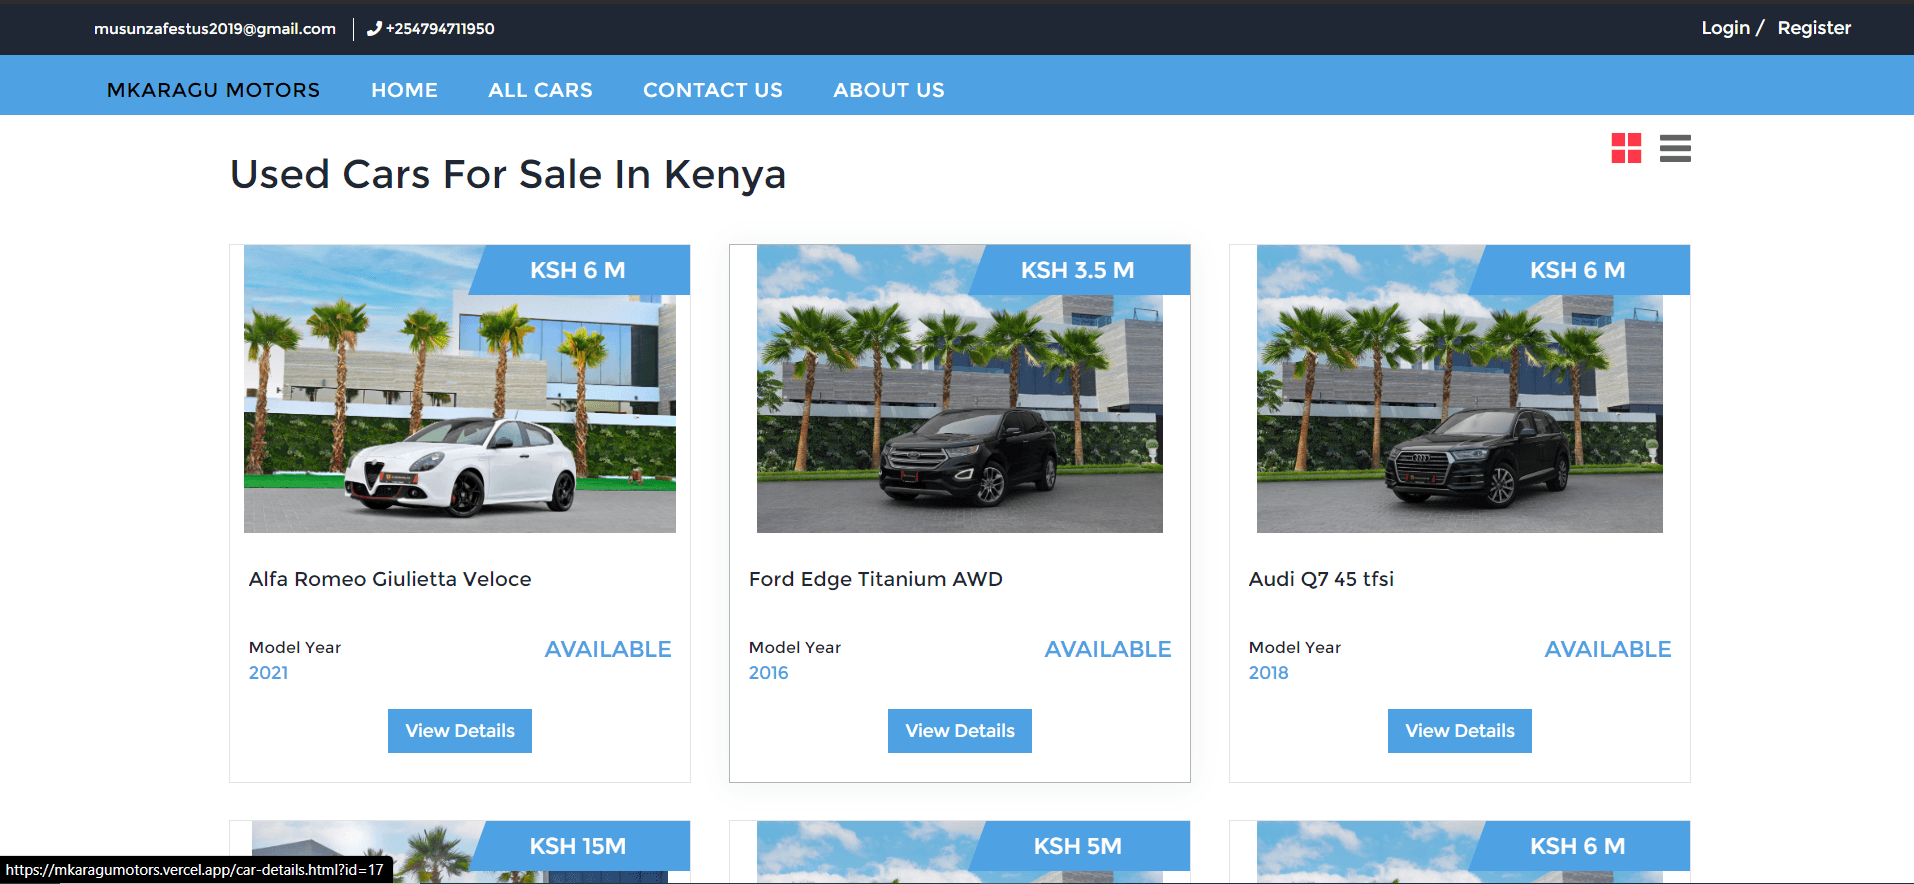Click the MKARAGU MOTORS brand logo text
The image size is (1914, 884).
pos(213,90)
